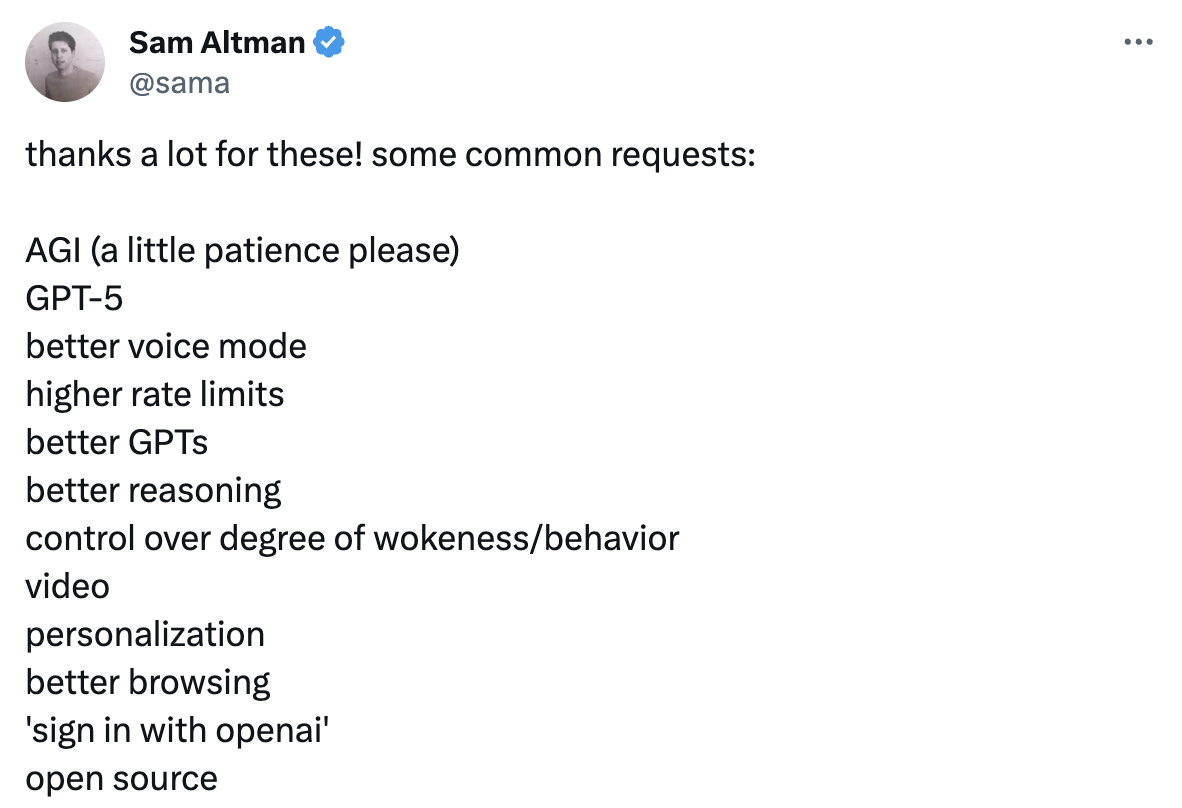Click the 'sign in with openai' line

[177, 730]
